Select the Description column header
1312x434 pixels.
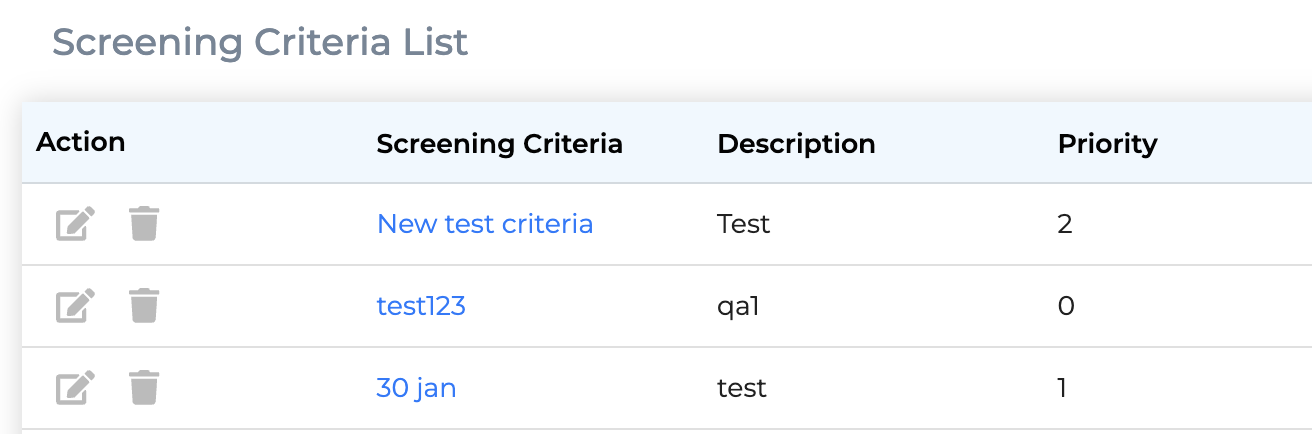[x=796, y=144]
